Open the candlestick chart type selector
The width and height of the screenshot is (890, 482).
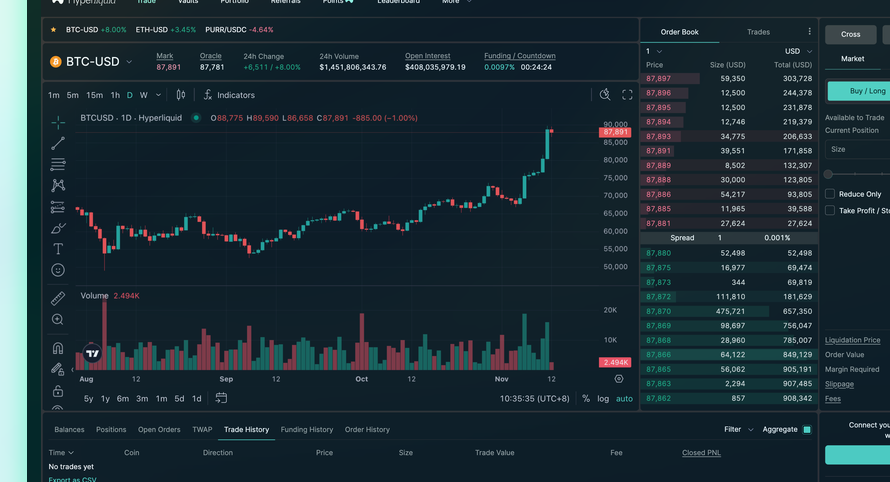[x=180, y=95]
